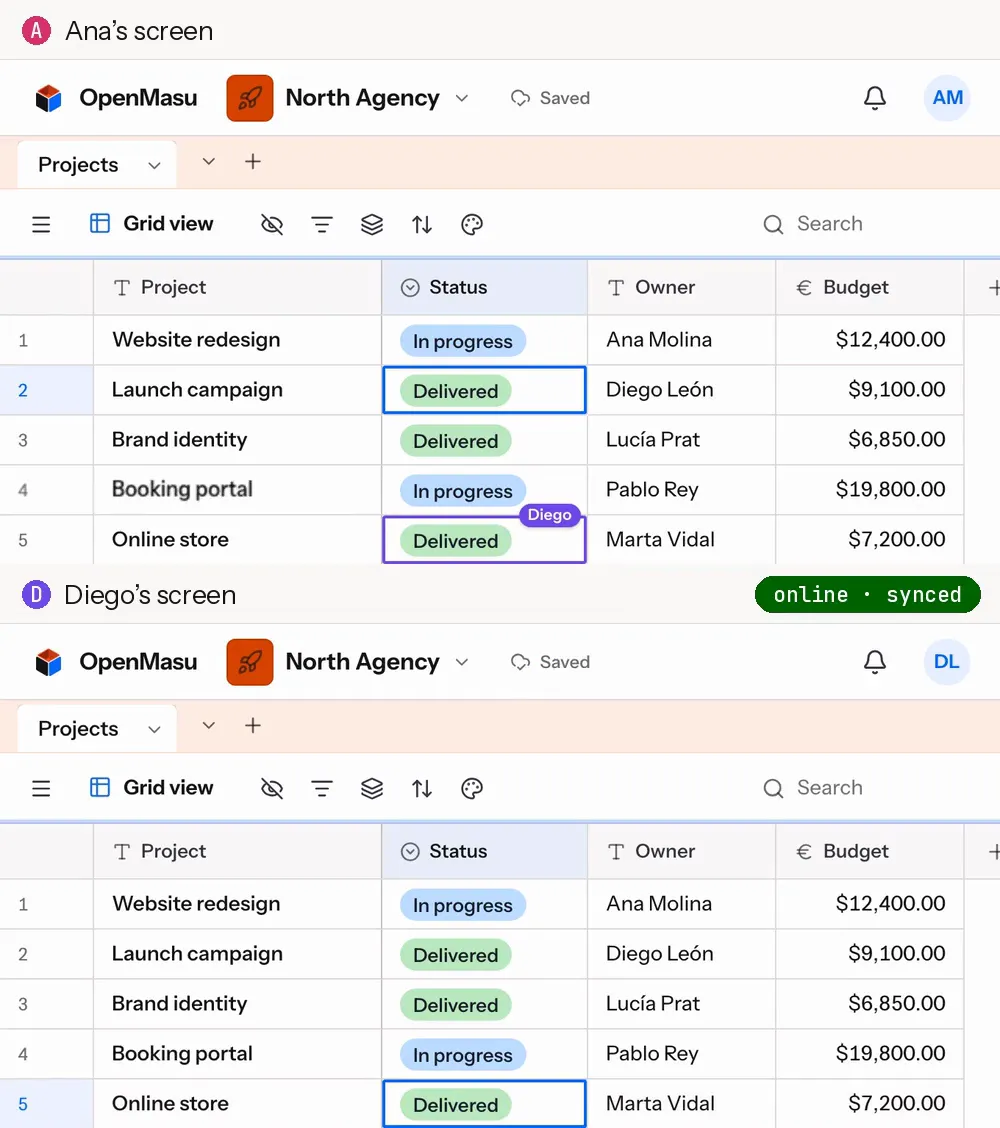Open color palette options on Diego's screen
1000x1128 pixels.
tap(472, 788)
